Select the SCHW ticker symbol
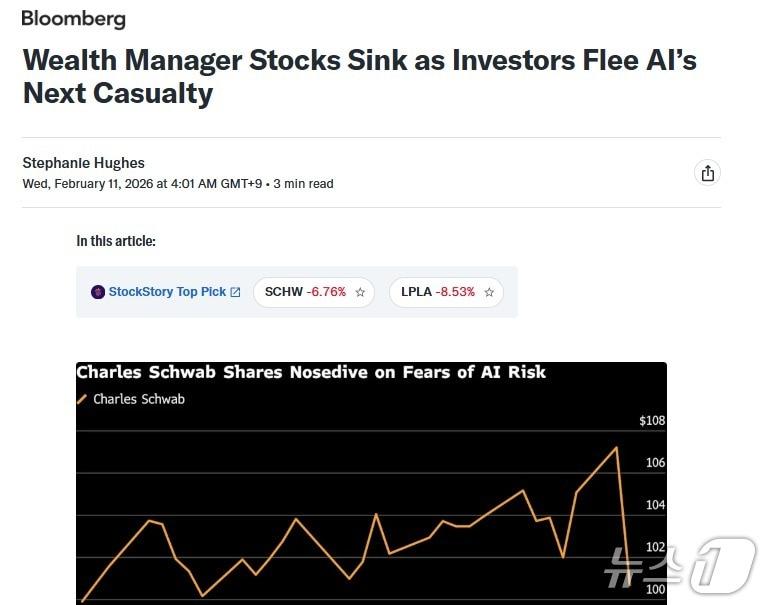This screenshot has width=767, height=605. (284, 292)
